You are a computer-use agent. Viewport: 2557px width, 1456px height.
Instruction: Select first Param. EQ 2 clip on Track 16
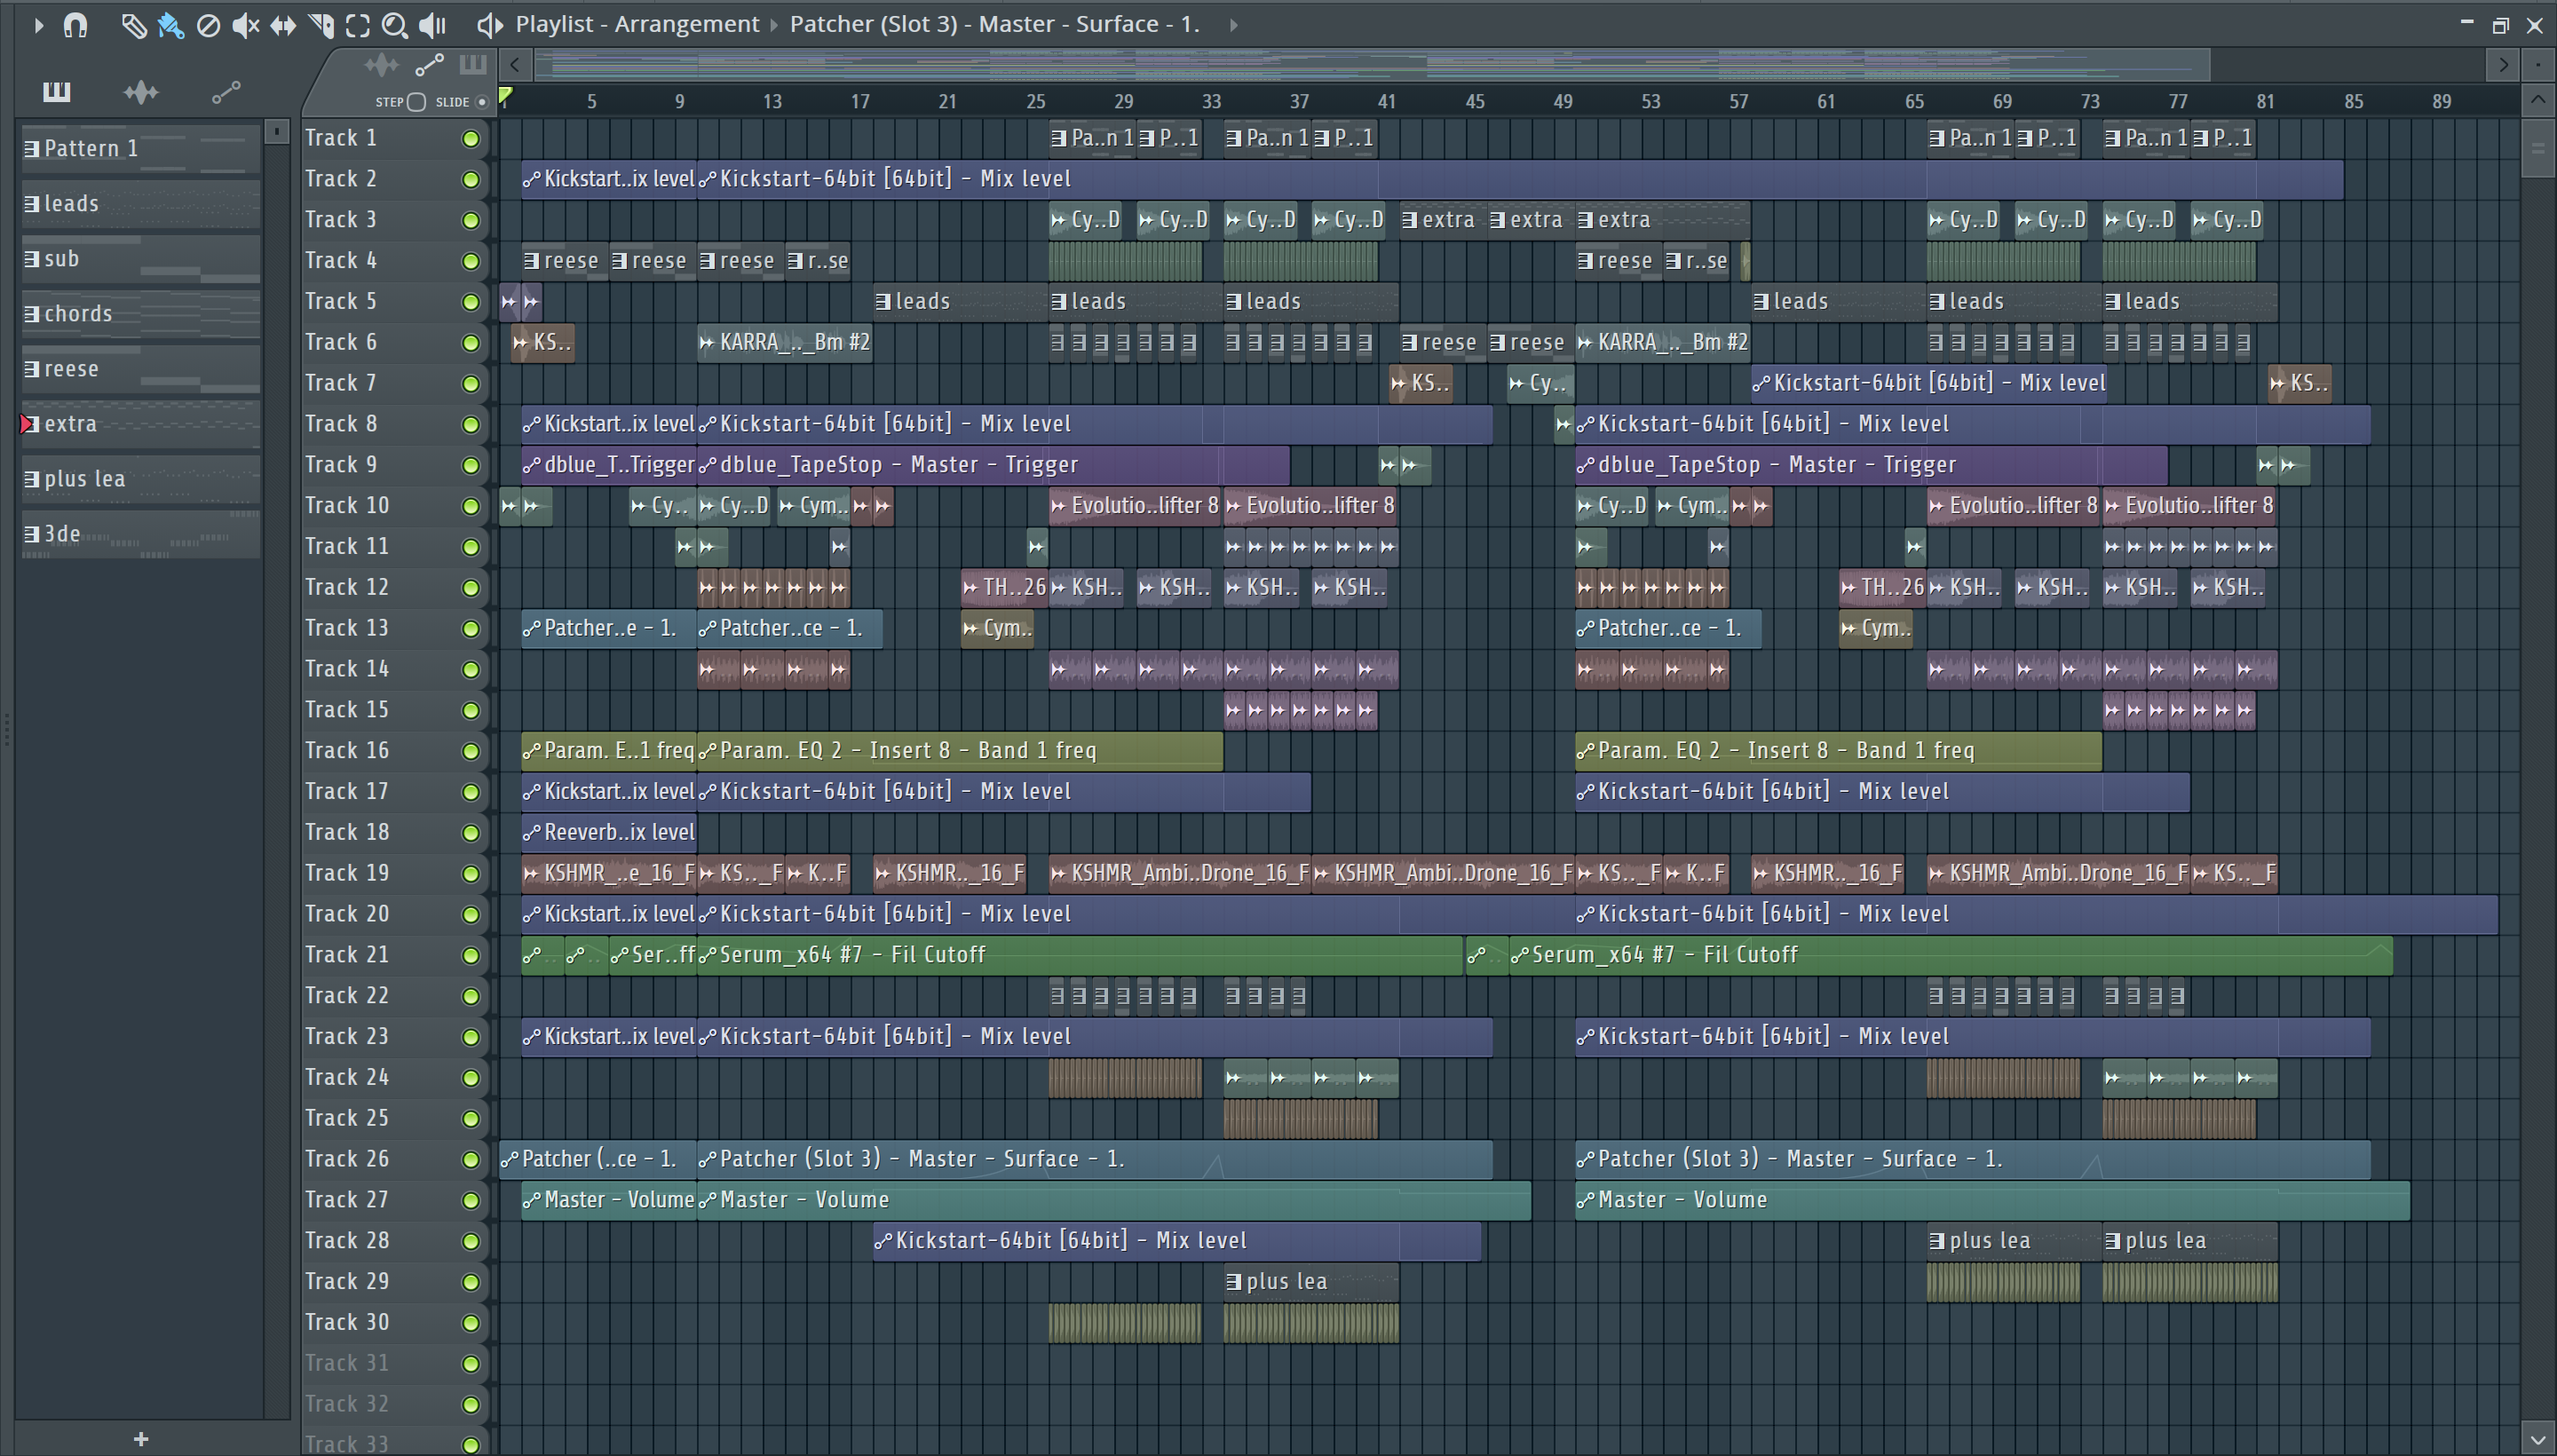point(609,751)
